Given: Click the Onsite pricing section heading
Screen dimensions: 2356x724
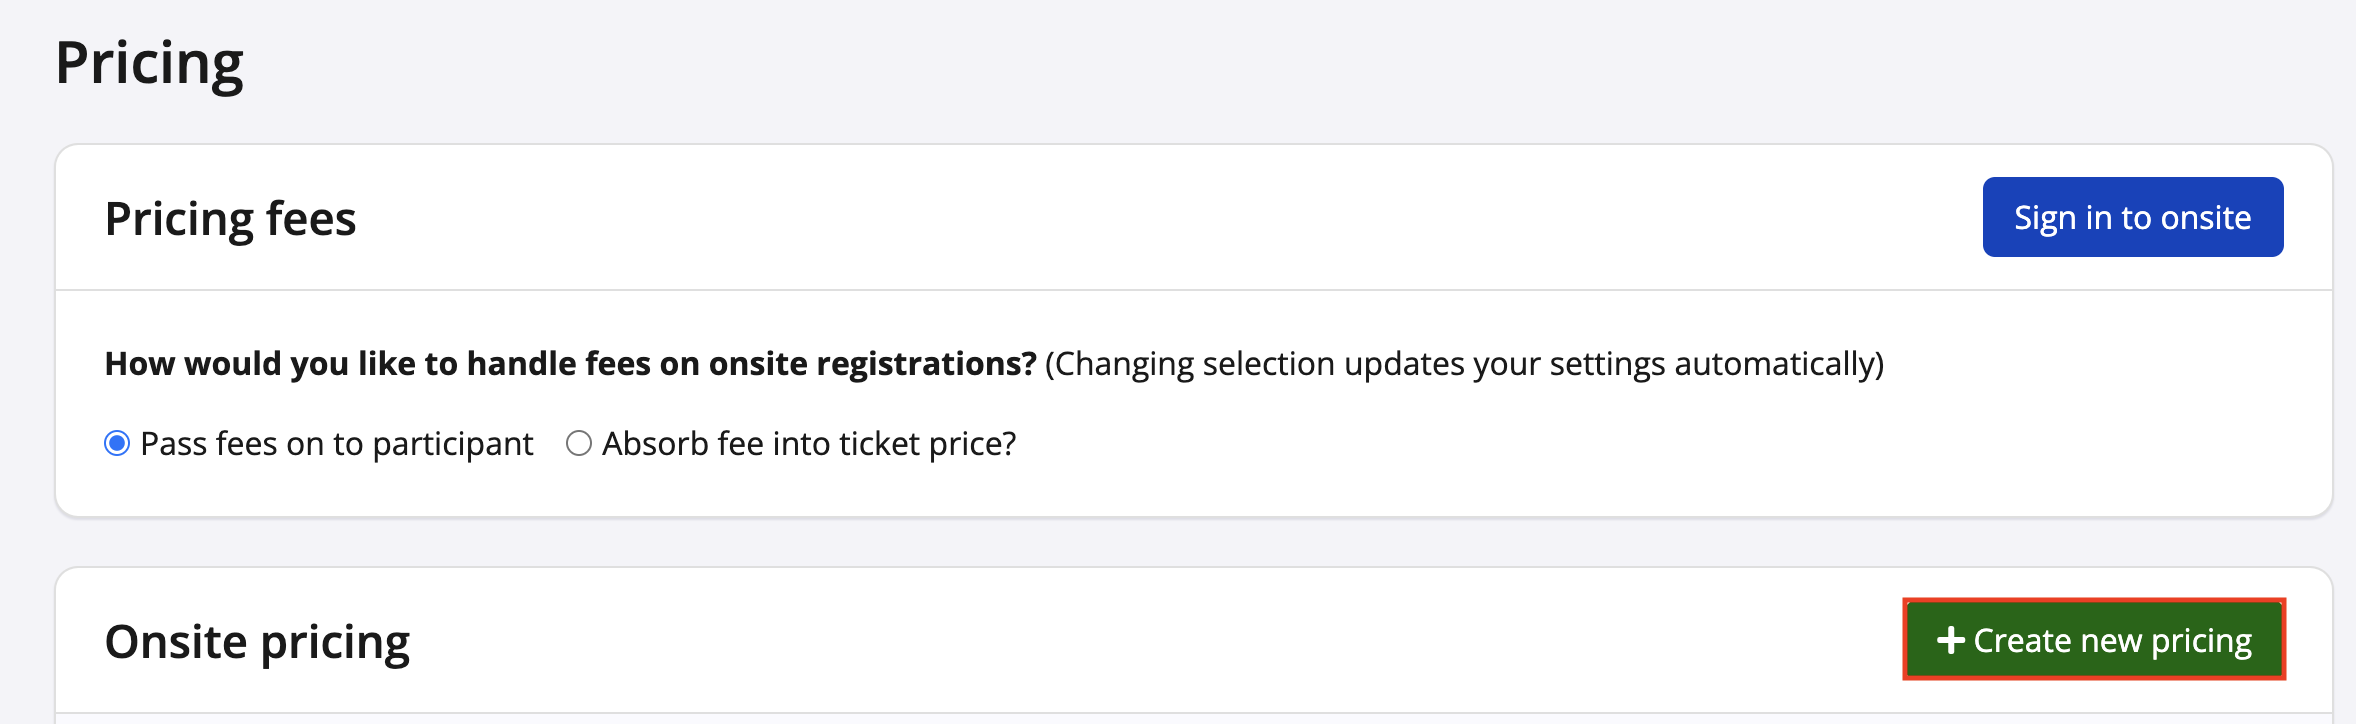Looking at the screenshot, I should [x=257, y=641].
